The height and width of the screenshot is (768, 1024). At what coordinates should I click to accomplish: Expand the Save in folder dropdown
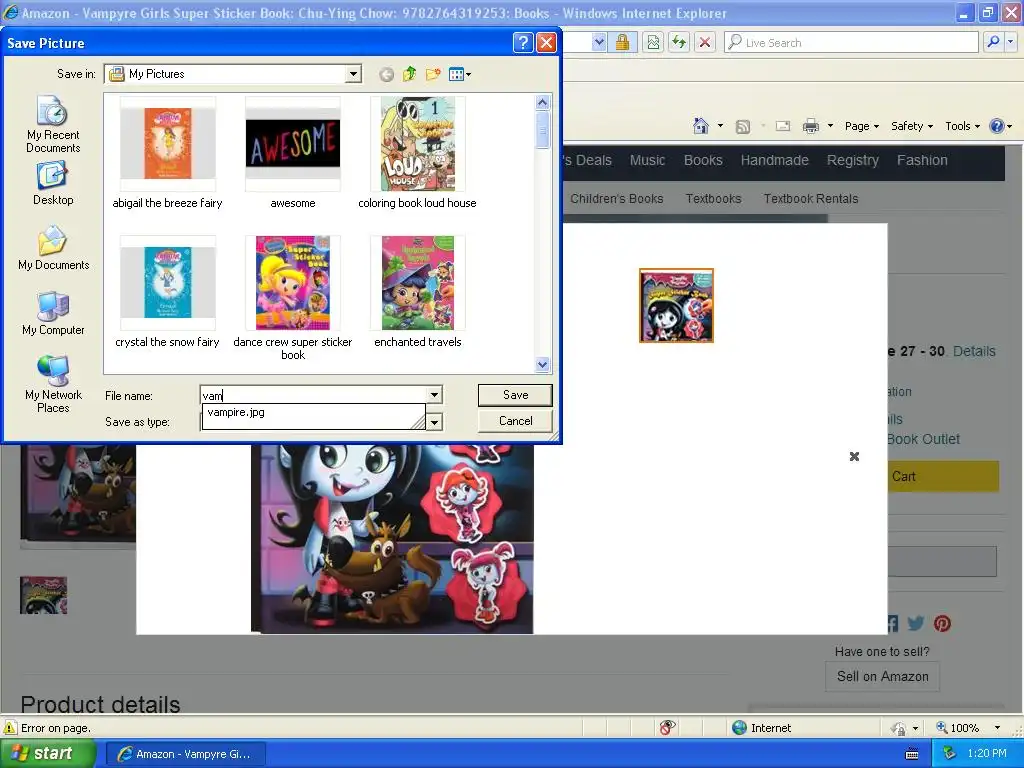click(353, 74)
